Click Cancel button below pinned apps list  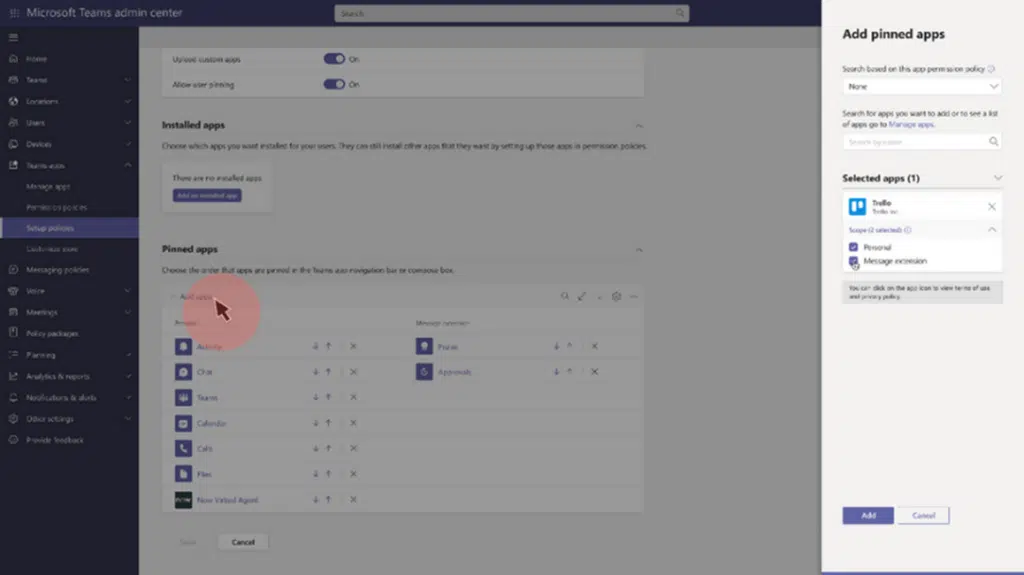pos(243,542)
